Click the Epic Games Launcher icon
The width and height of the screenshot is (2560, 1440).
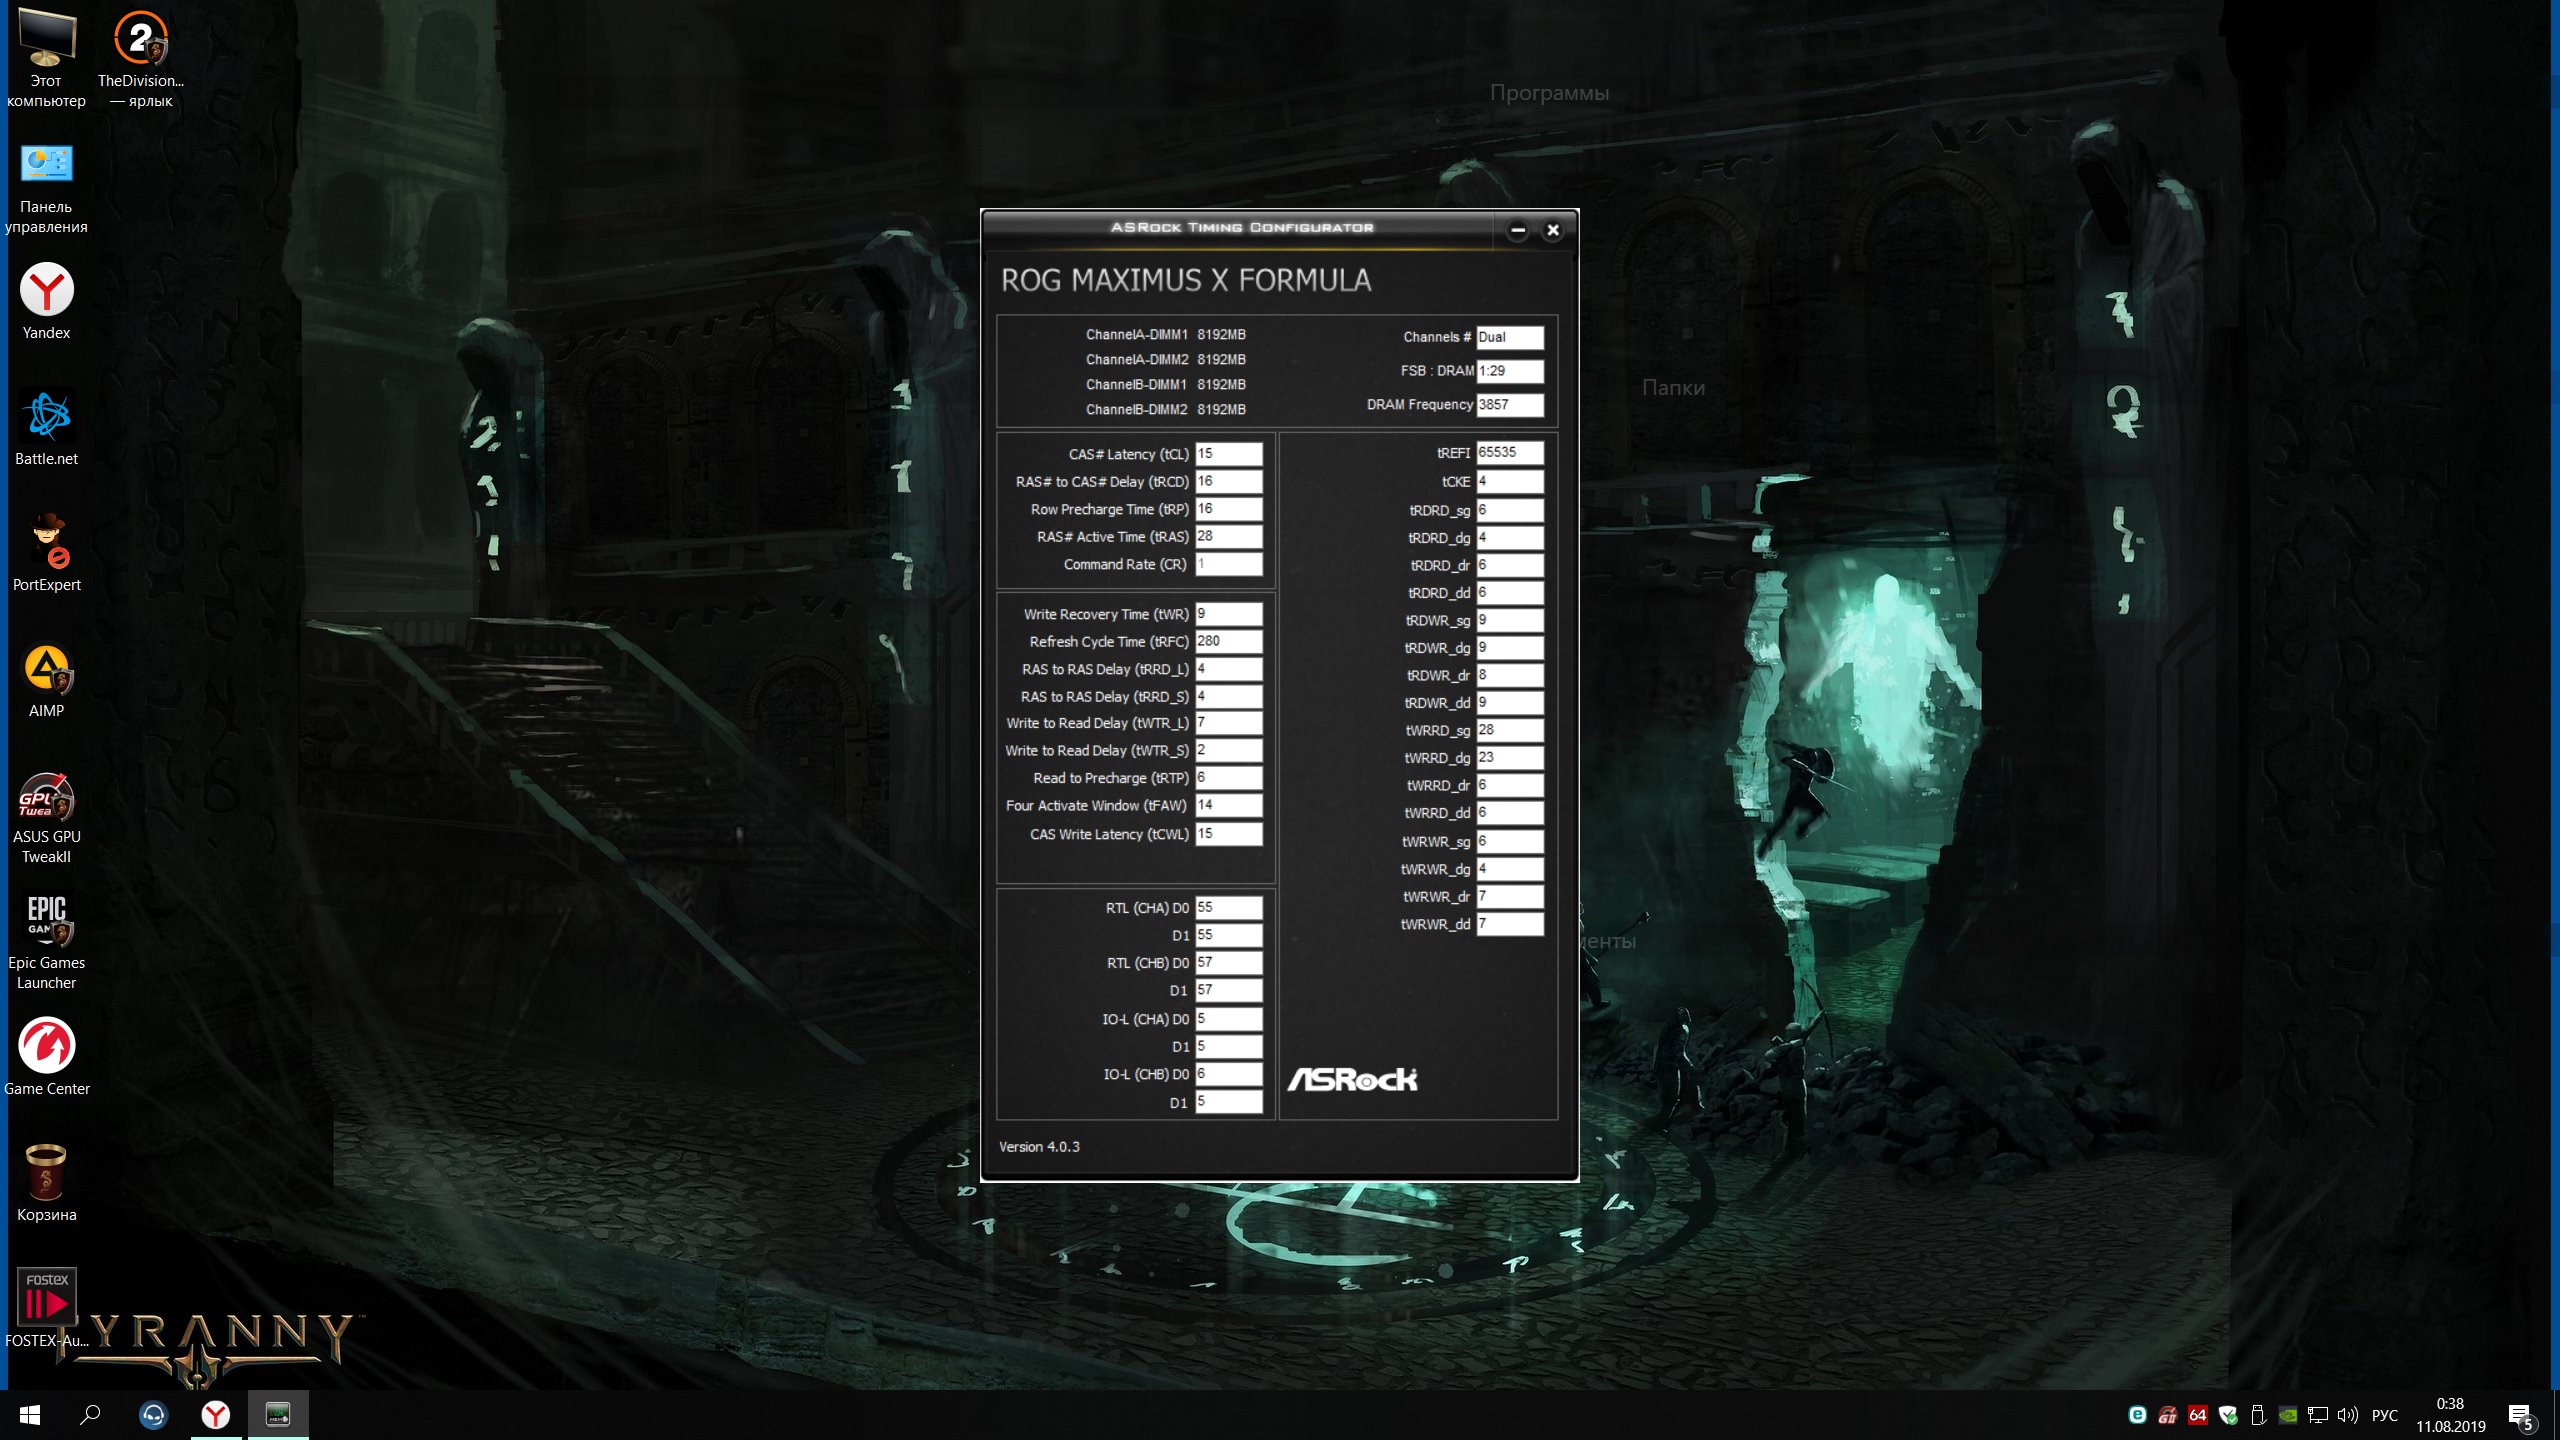46,920
